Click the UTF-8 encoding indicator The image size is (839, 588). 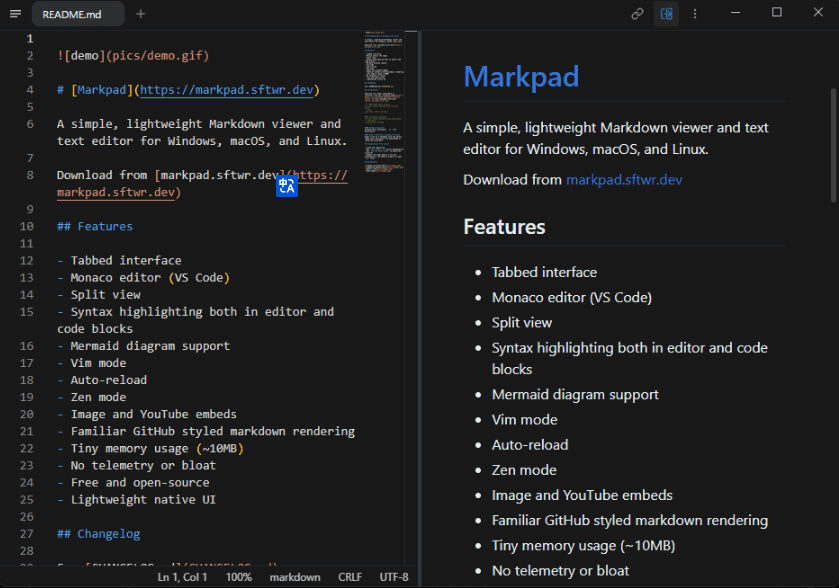394,577
